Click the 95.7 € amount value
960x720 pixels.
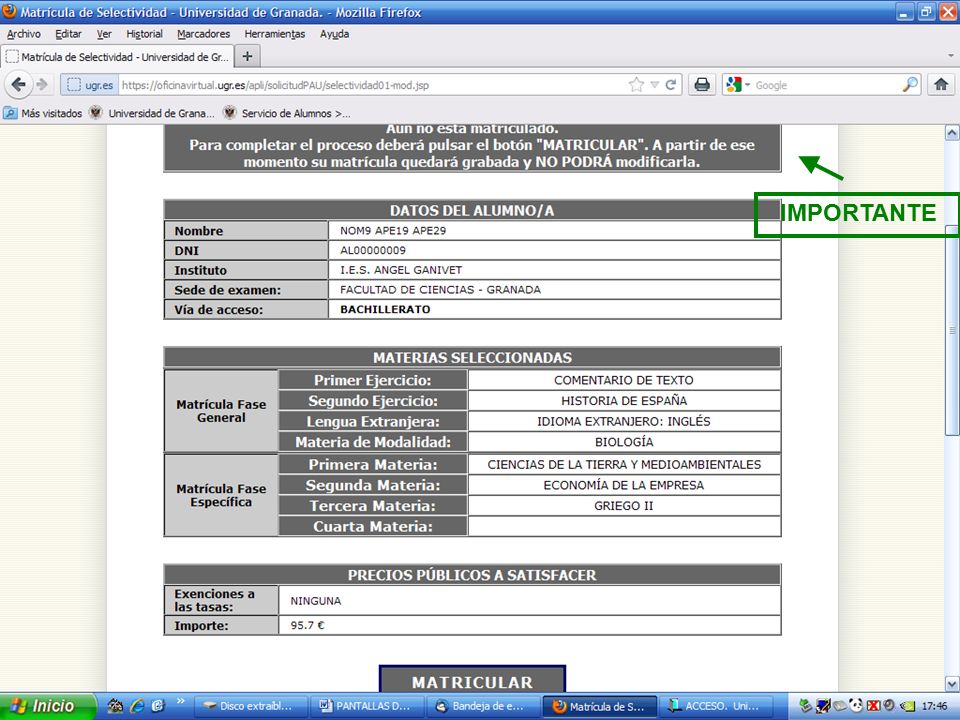307,626
